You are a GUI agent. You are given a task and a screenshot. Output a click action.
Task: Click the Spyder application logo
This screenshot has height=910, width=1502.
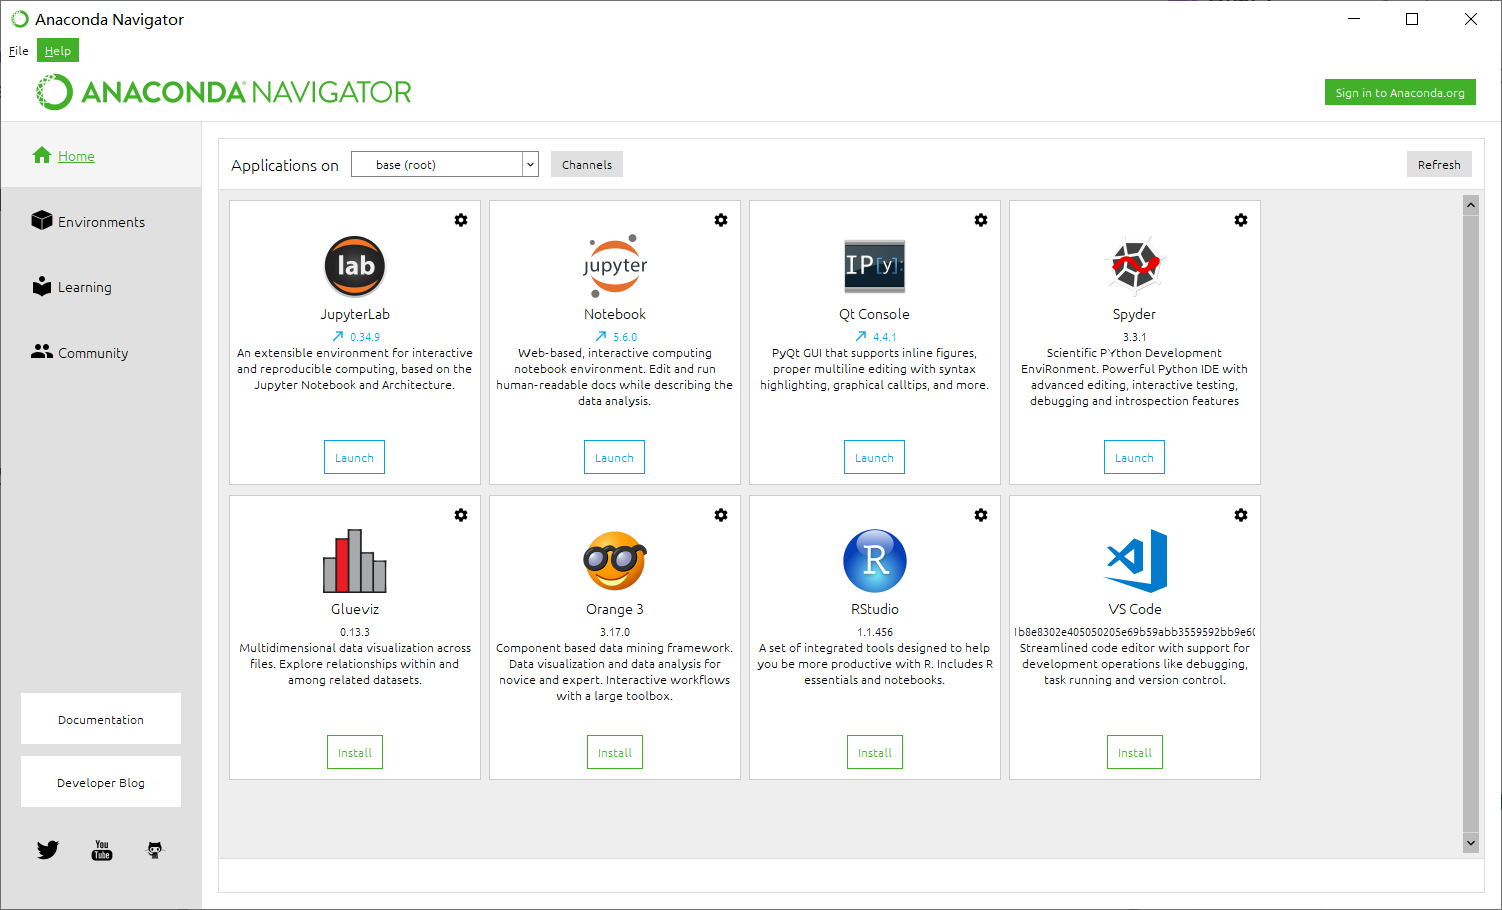click(x=1135, y=266)
